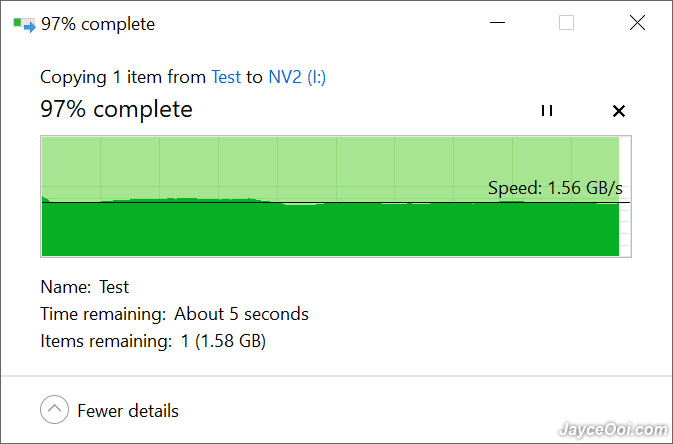Pause the file copy operation
Viewport: 673px width, 444px height.
[x=547, y=111]
